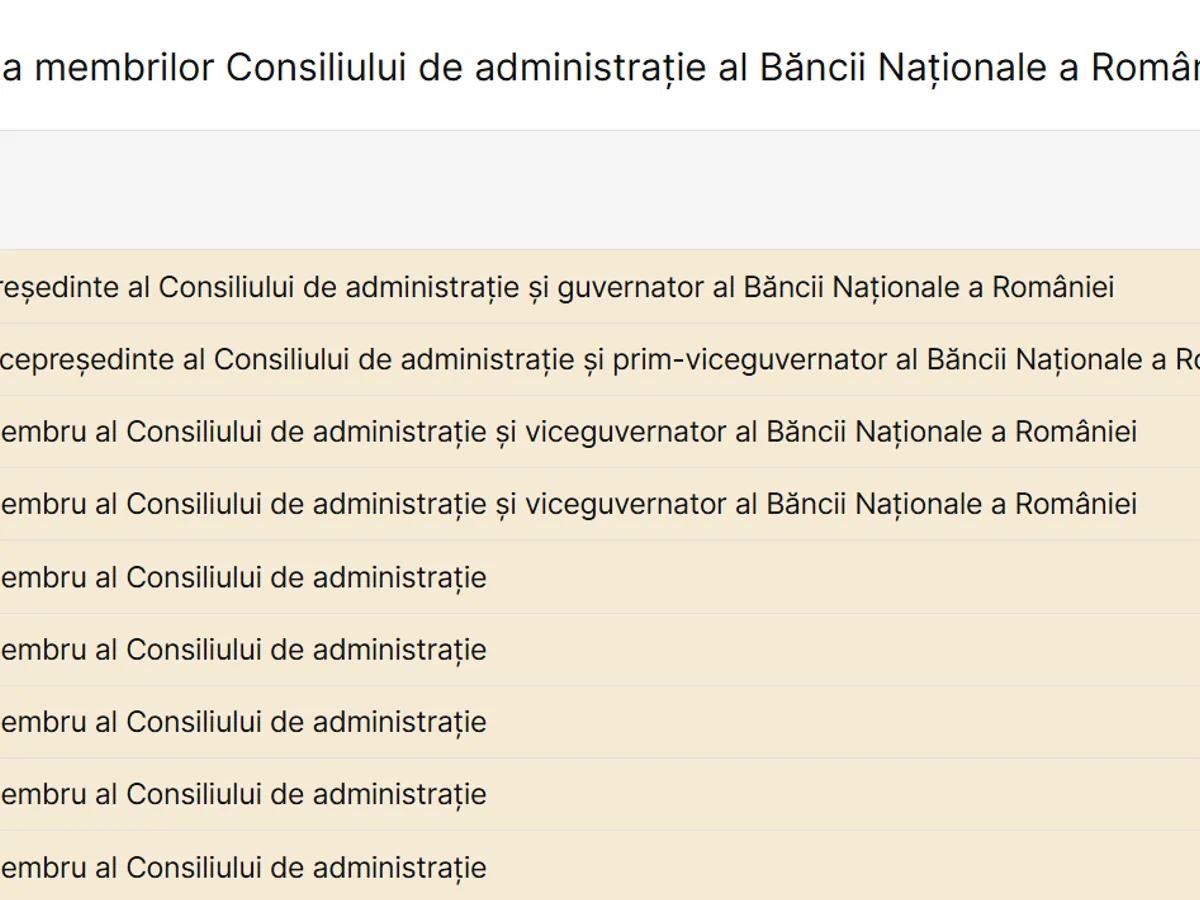Click the third plain membru al Consiliului row

click(242, 722)
